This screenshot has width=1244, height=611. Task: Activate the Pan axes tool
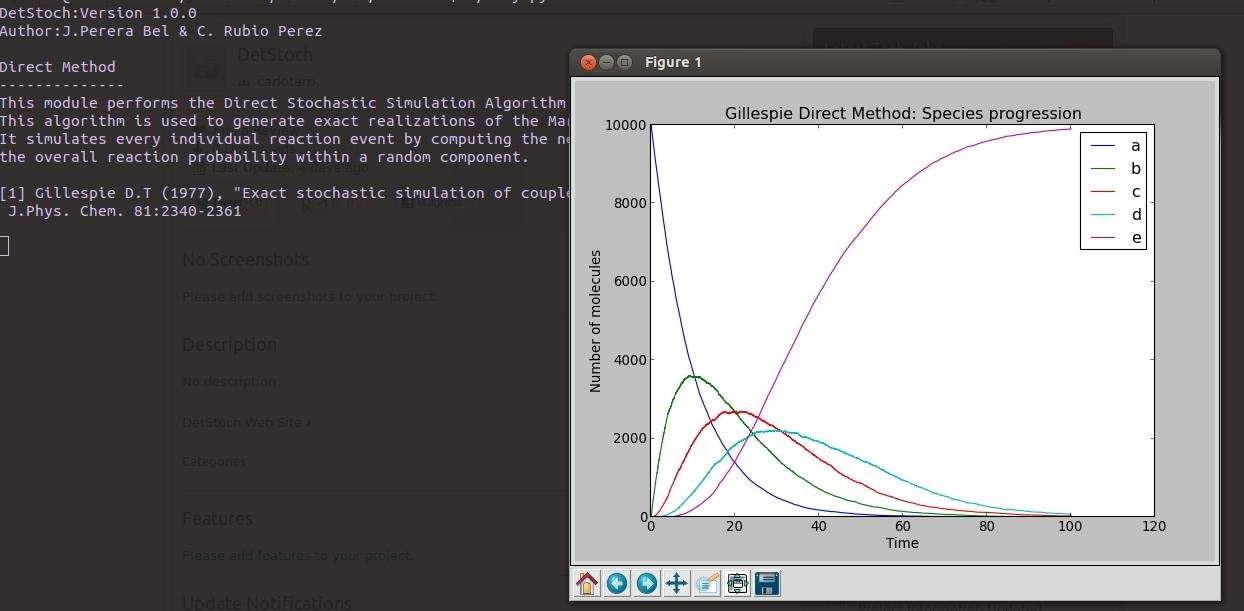677,583
